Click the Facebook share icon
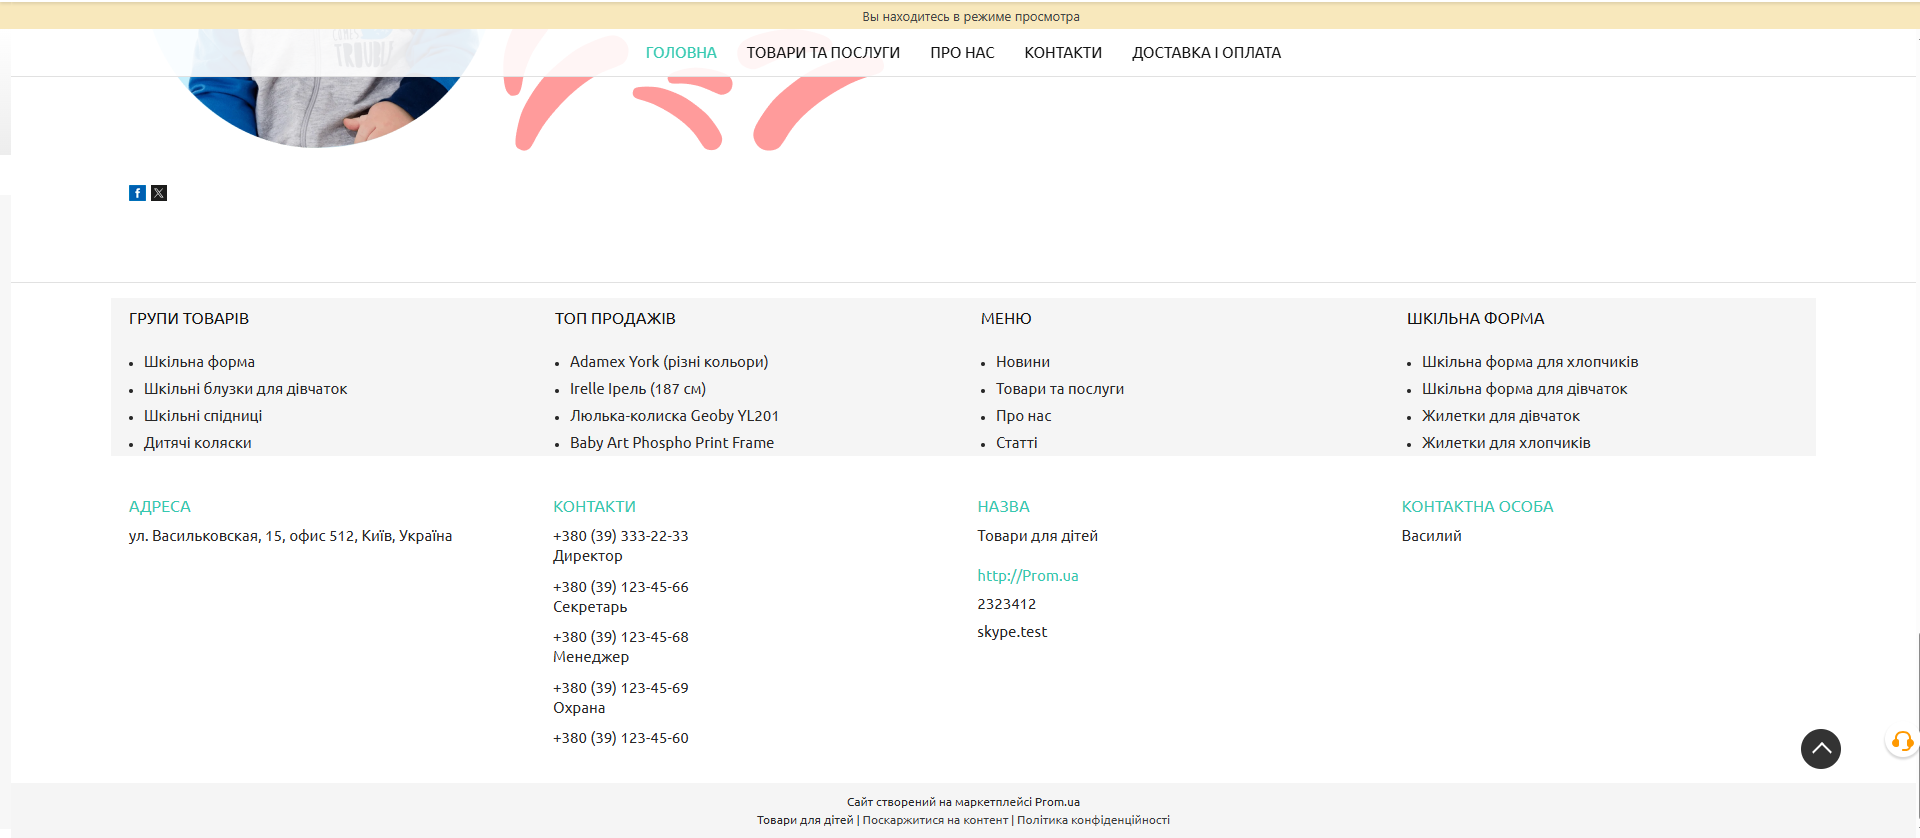This screenshot has height=838, width=1920. pos(137,193)
